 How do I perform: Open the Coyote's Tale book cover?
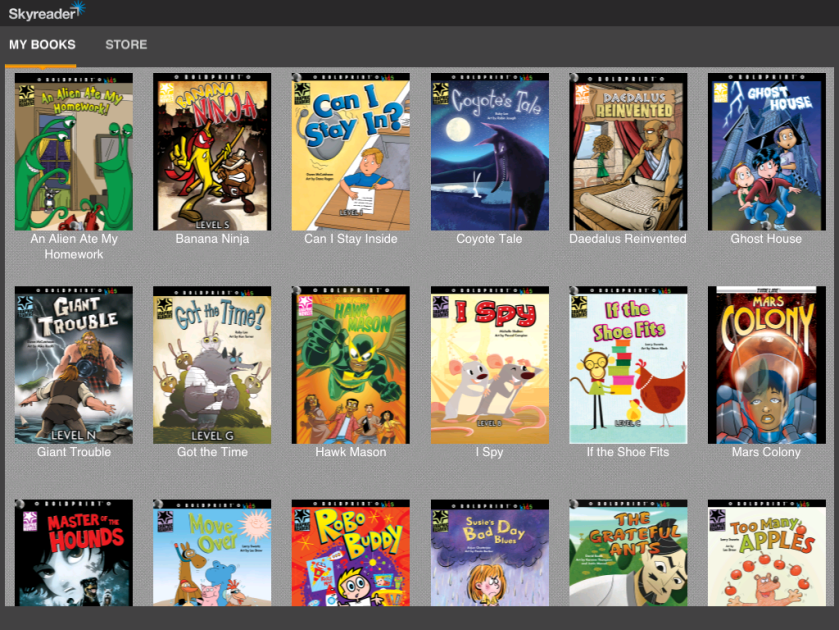point(489,152)
